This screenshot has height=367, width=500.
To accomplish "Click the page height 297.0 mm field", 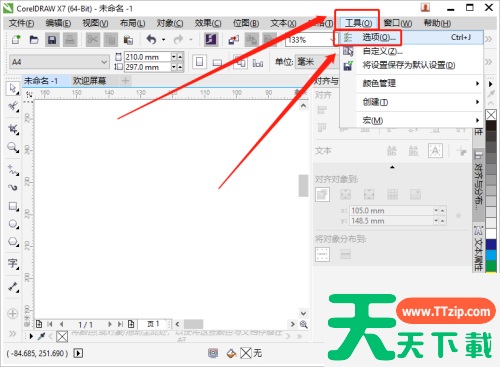I will click(x=147, y=67).
